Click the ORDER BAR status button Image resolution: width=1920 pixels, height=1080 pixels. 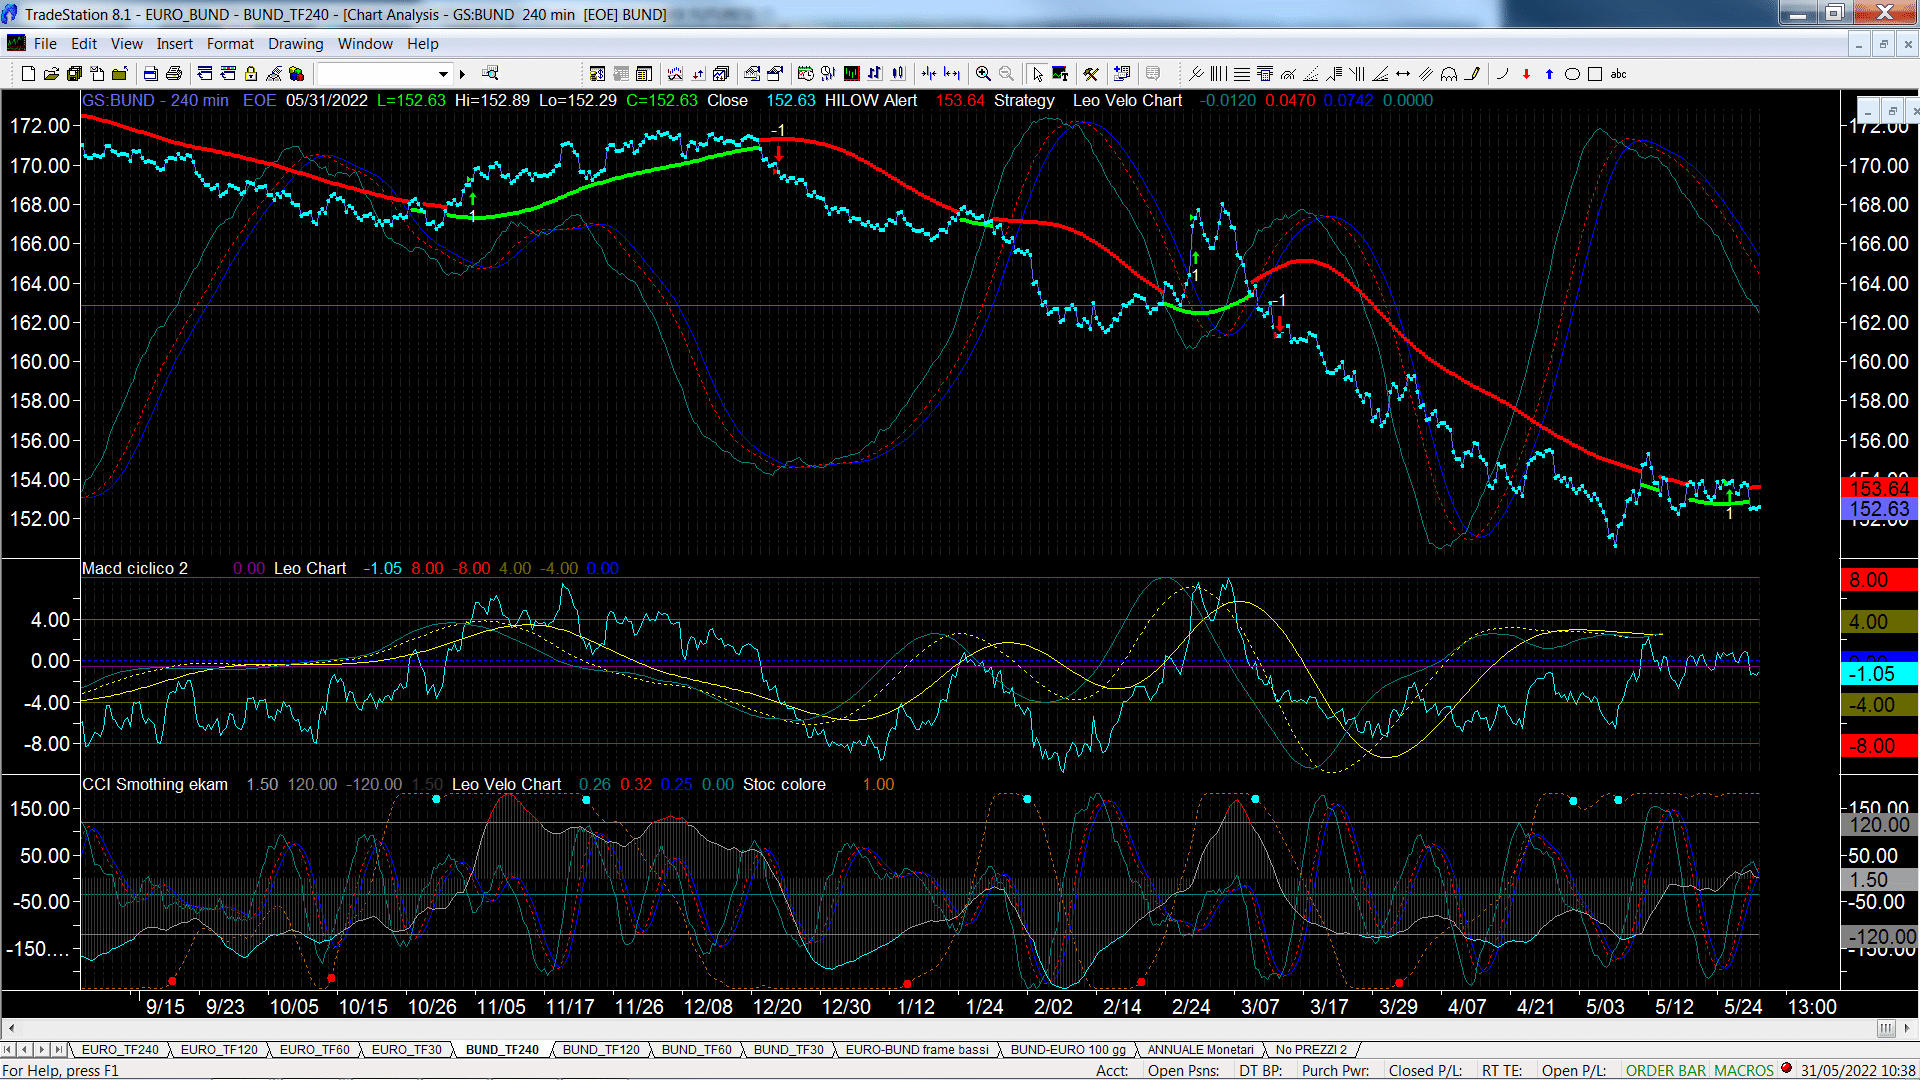[x=1666, y=1070]
